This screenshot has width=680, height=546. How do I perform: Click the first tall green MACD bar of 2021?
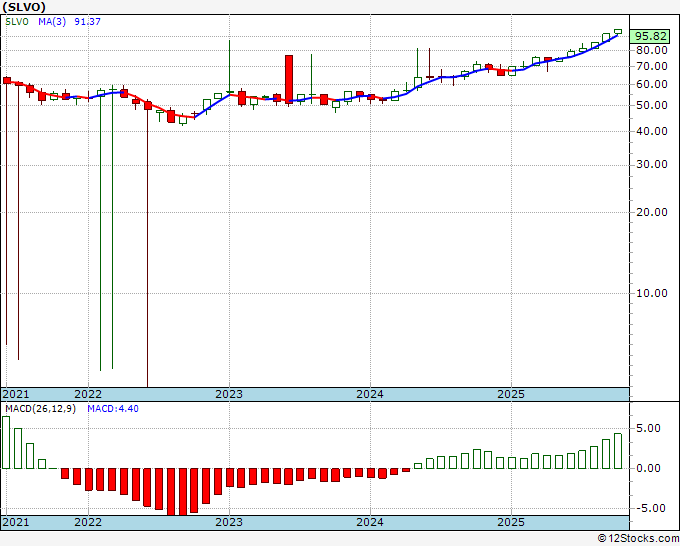click(x=6, y=442)
